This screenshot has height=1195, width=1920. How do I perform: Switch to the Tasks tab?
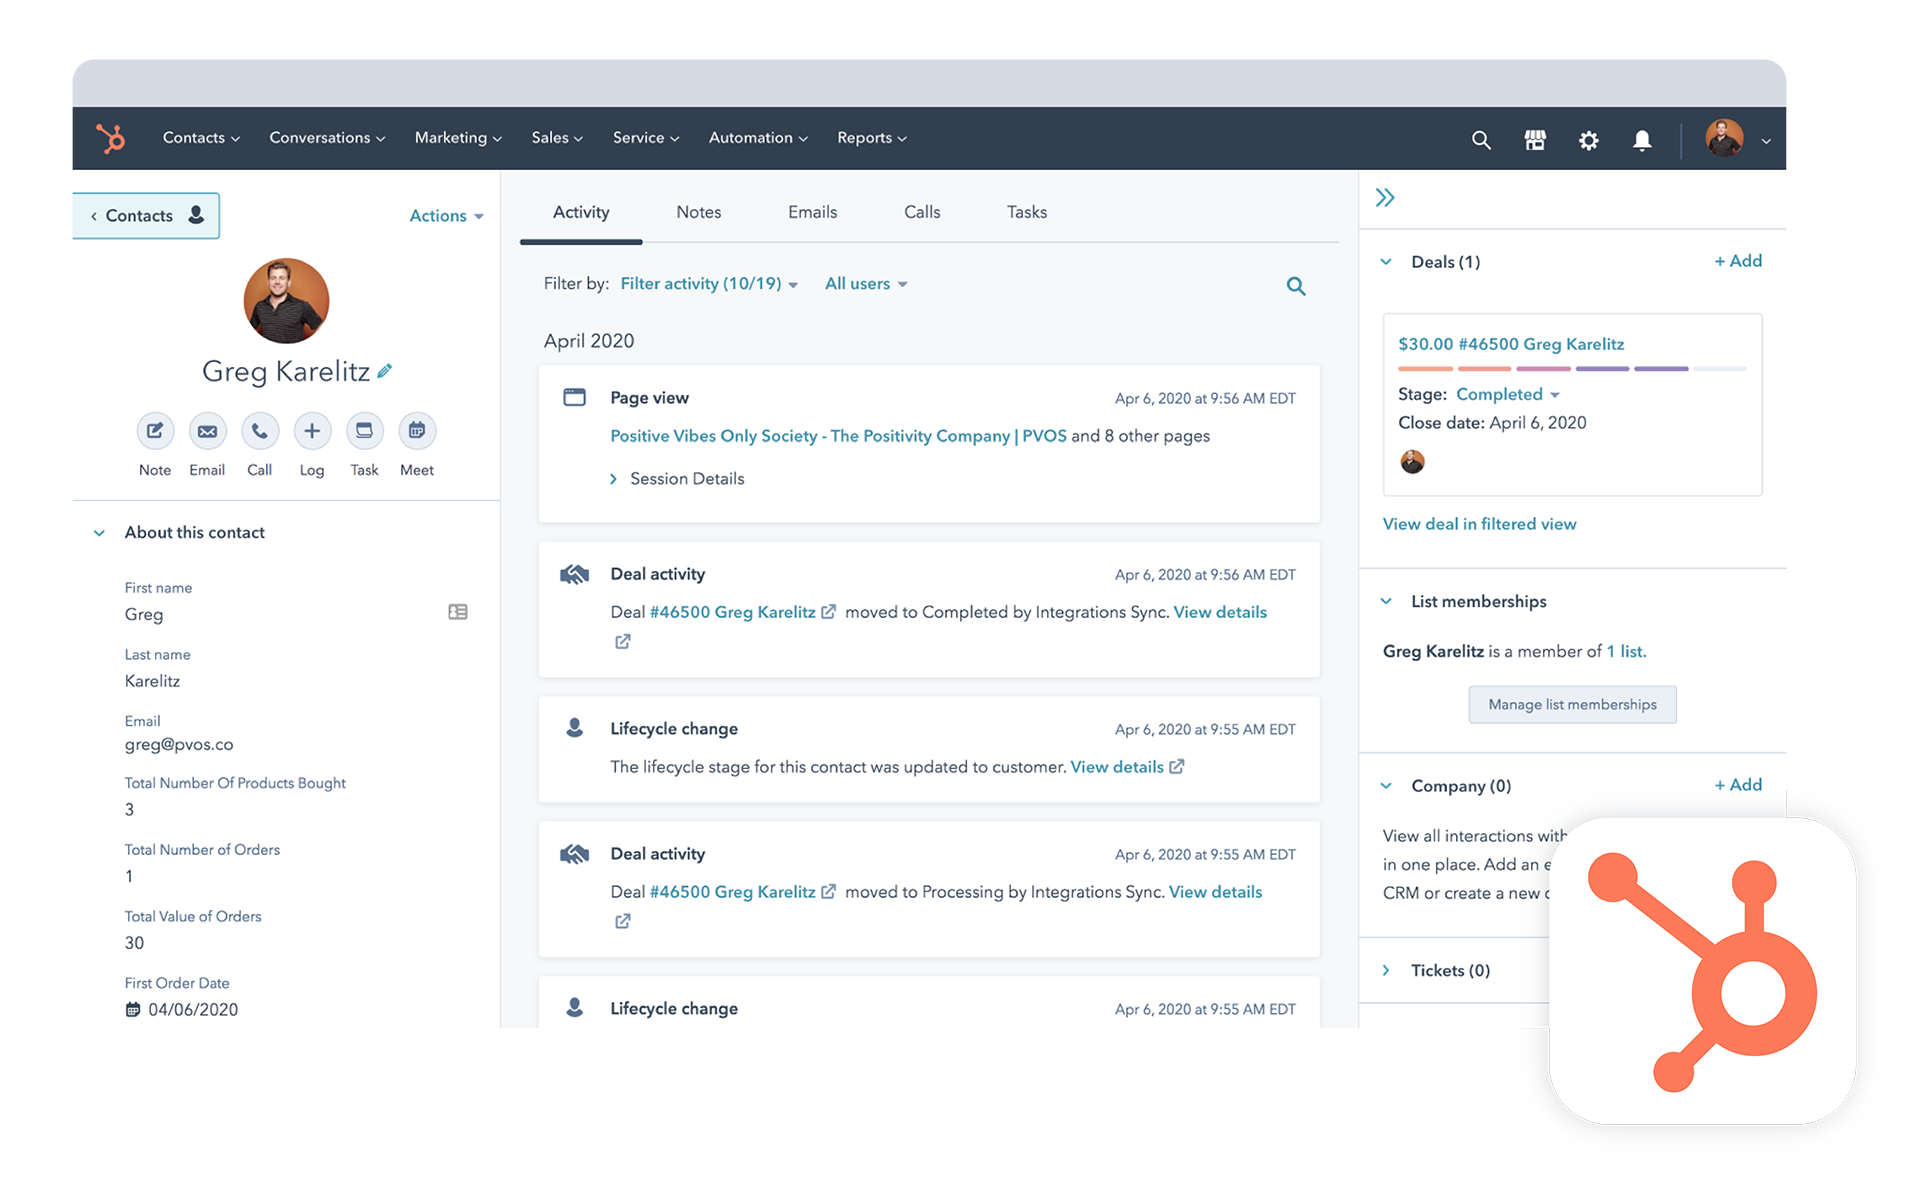click(x=1025, y=212)
